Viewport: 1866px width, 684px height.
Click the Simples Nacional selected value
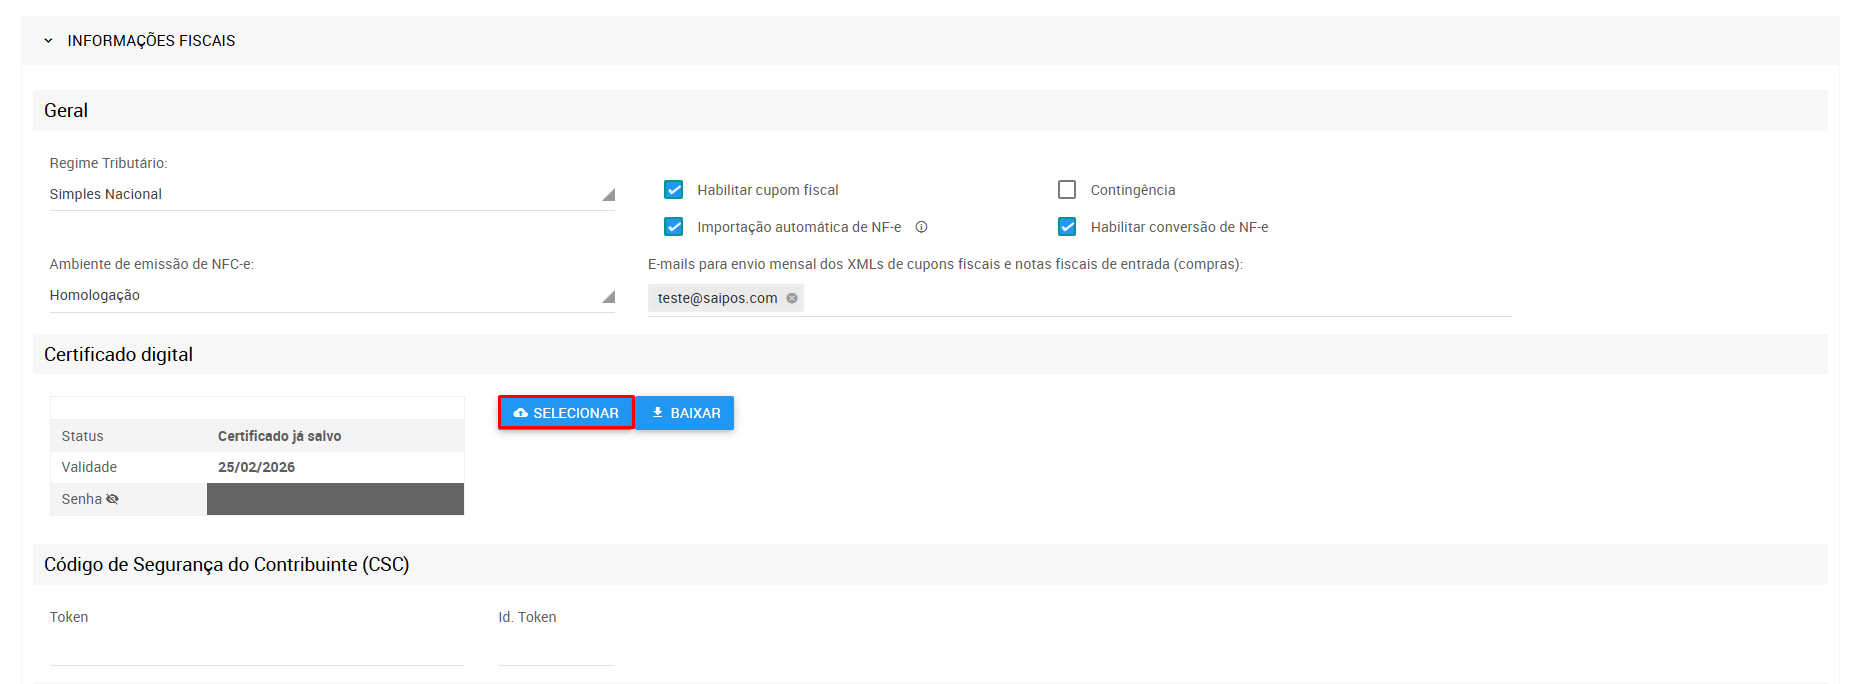click(x=106, y=194)
